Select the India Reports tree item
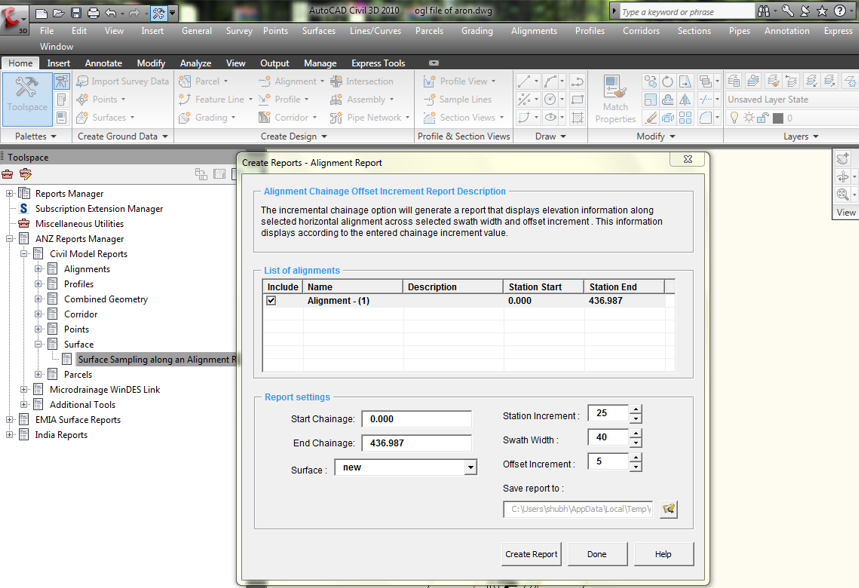 61,435
